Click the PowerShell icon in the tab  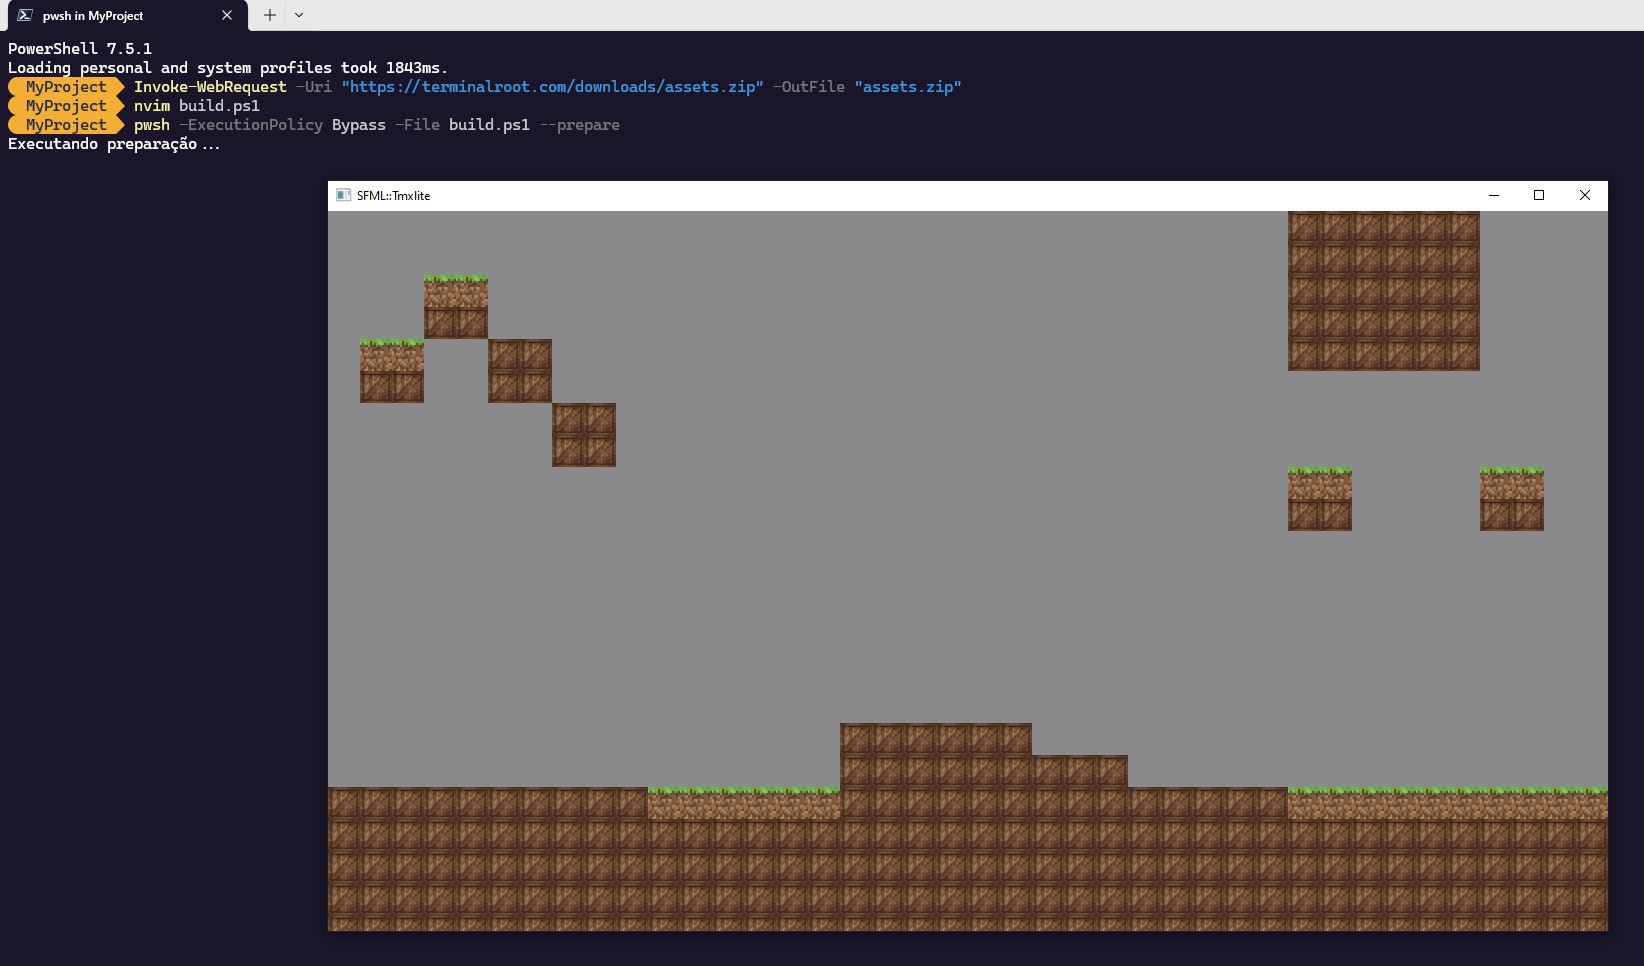(25, 15)
